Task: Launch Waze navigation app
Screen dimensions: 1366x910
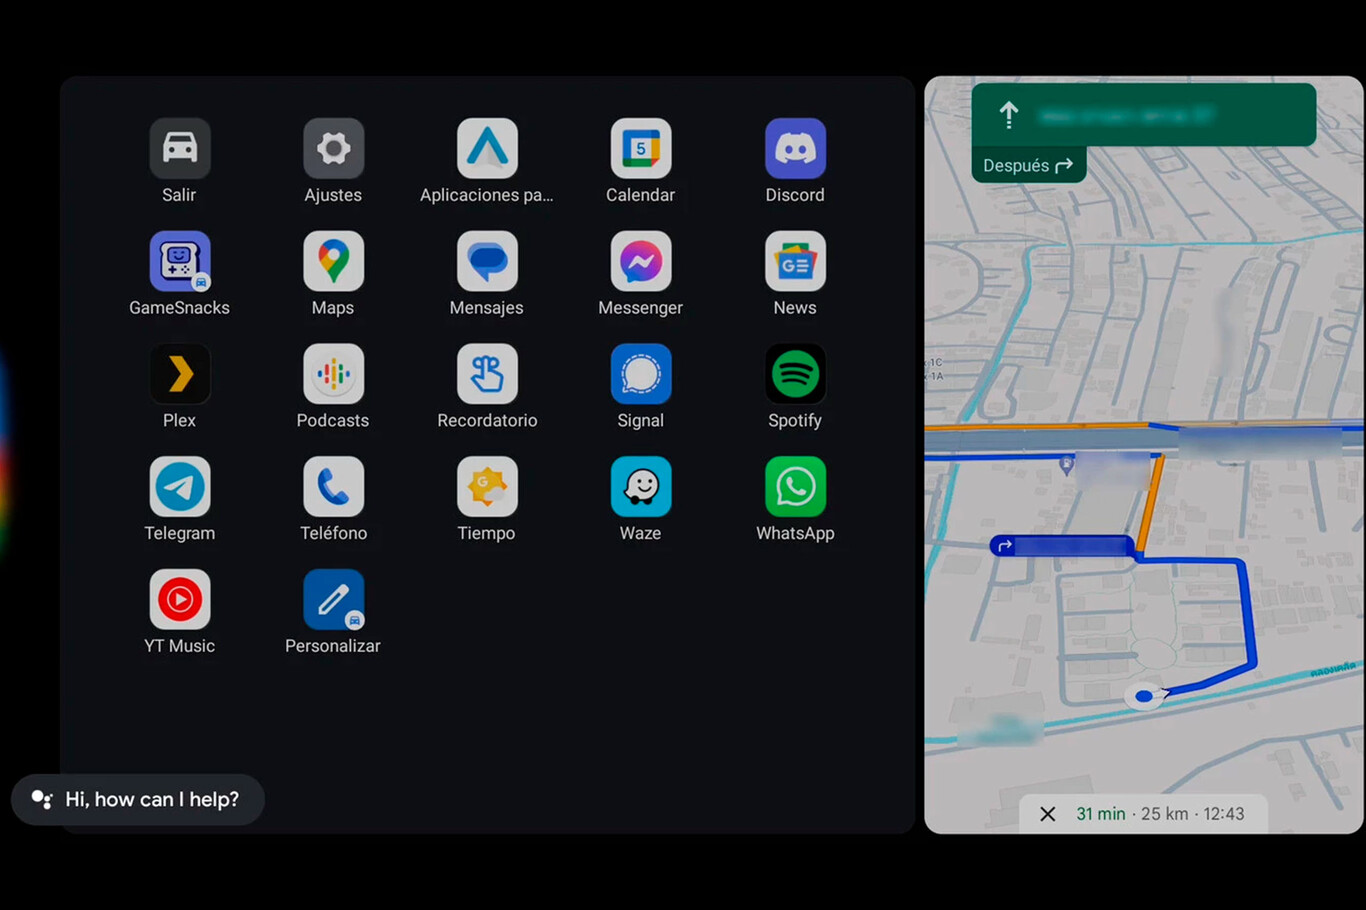Action: tap(641, 487)
